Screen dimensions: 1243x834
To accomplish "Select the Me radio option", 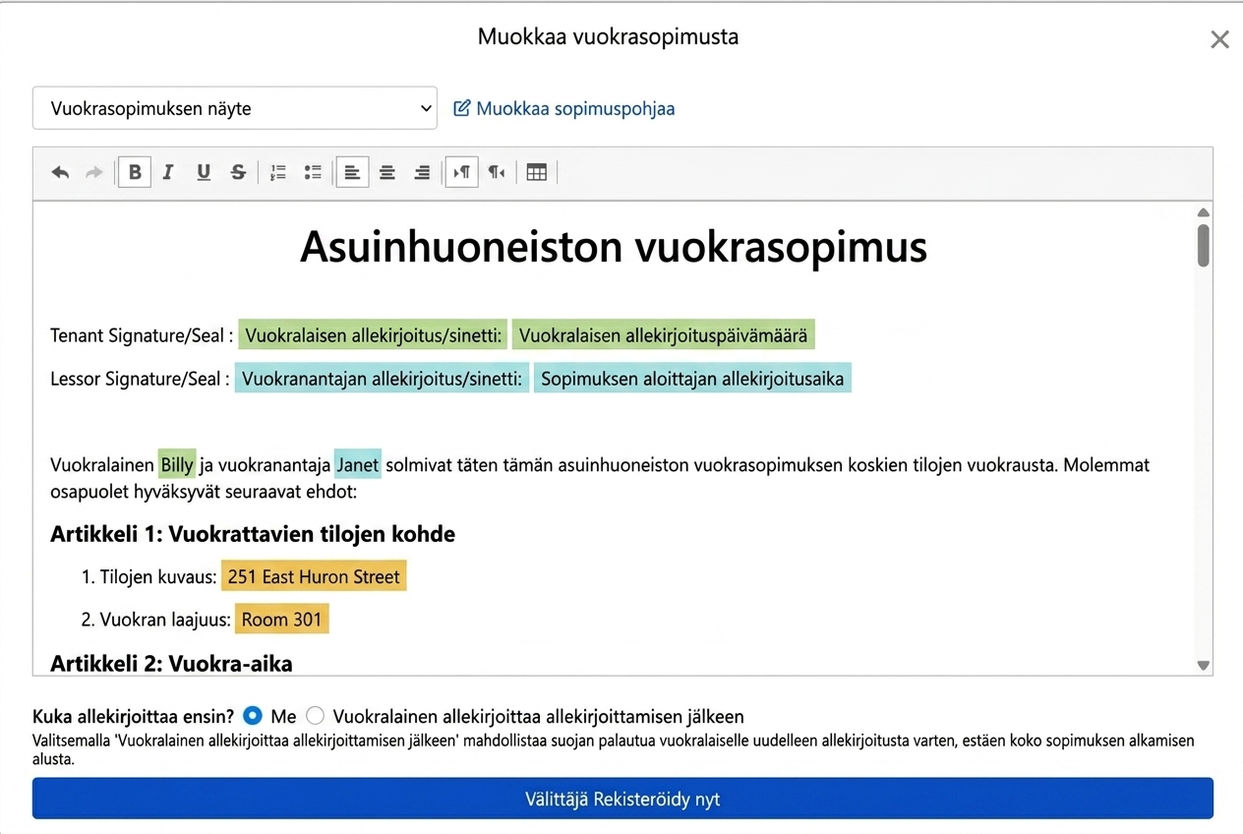I will coord(253,716).
